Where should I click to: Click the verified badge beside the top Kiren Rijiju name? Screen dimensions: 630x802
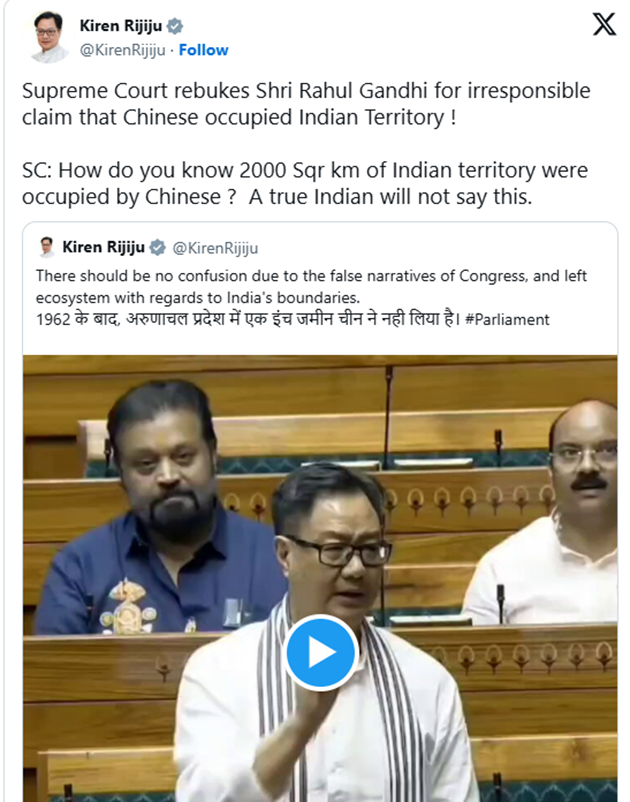pyautogui.click(x=175, y=26)
